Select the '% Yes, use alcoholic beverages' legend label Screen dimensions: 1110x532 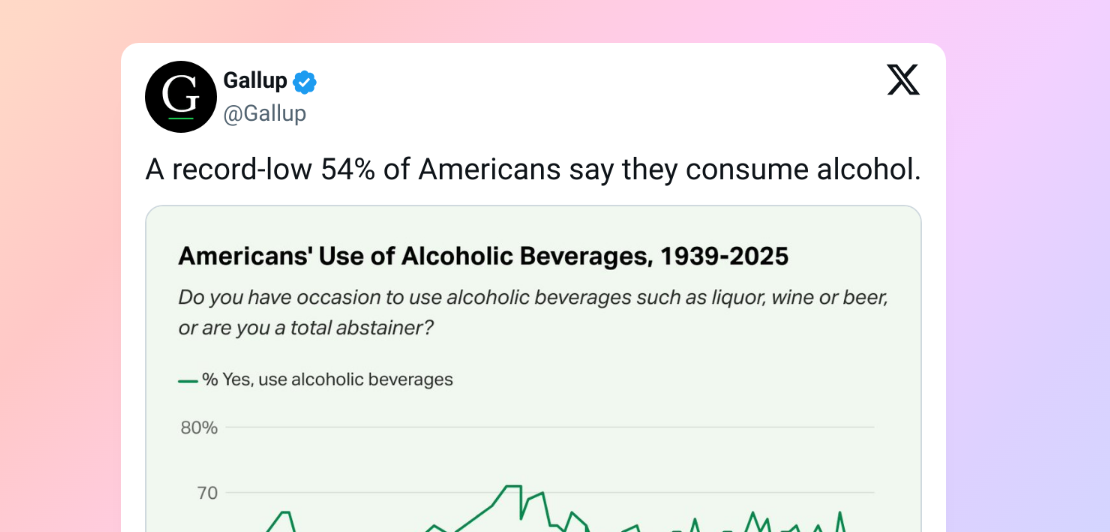[x=327, y=380]
